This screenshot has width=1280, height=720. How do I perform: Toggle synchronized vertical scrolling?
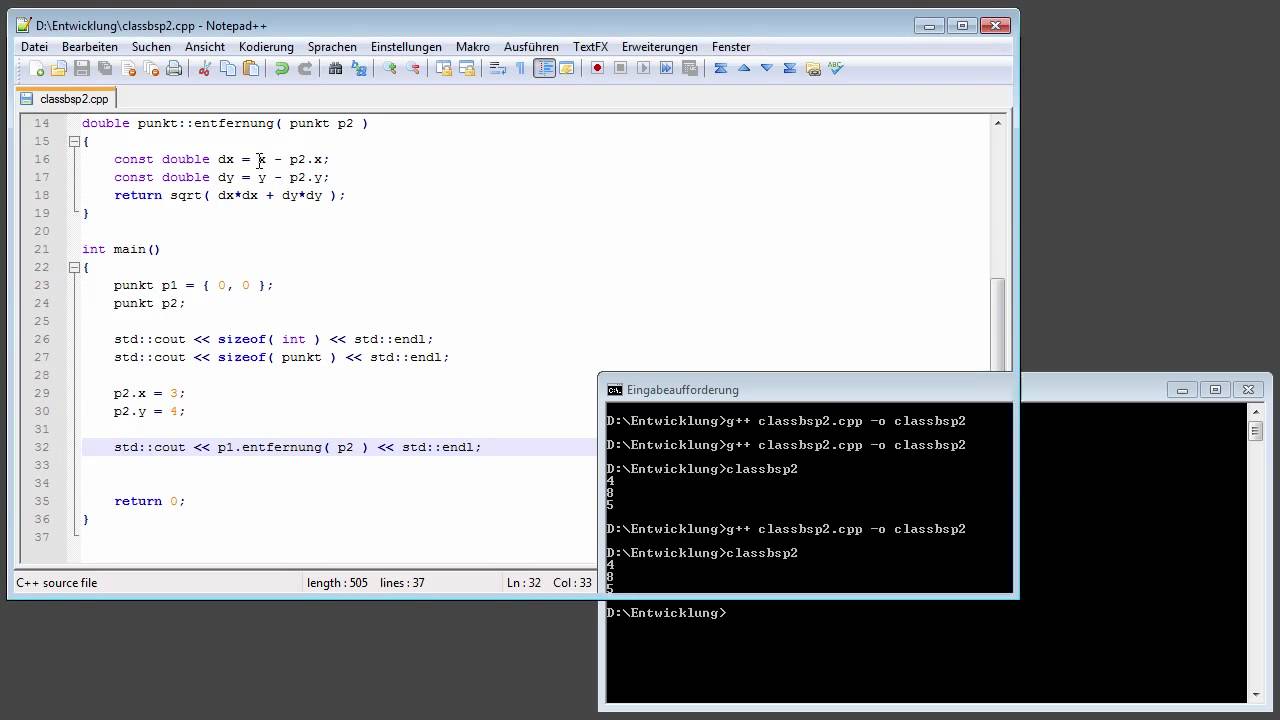pos(443,68)
